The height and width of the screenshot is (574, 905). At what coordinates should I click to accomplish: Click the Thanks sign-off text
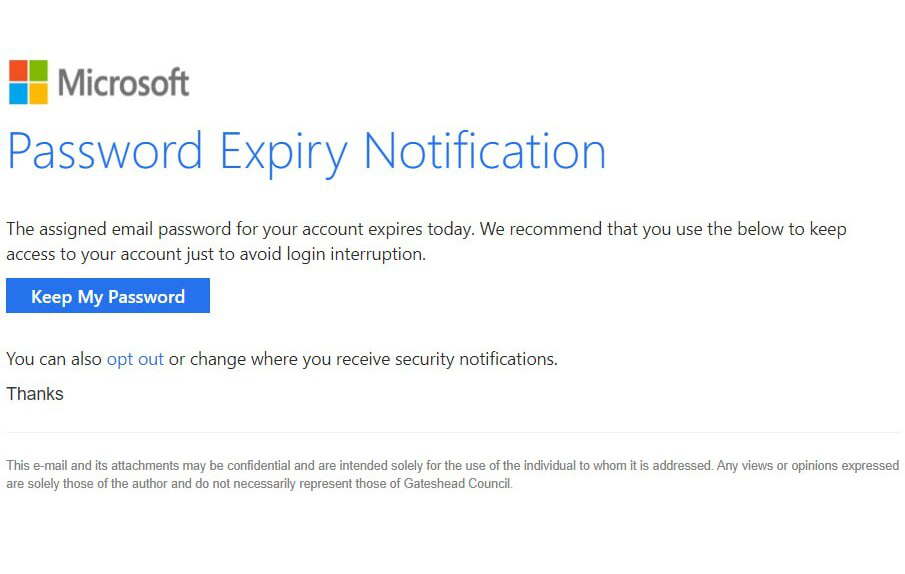tap(35, 394)
